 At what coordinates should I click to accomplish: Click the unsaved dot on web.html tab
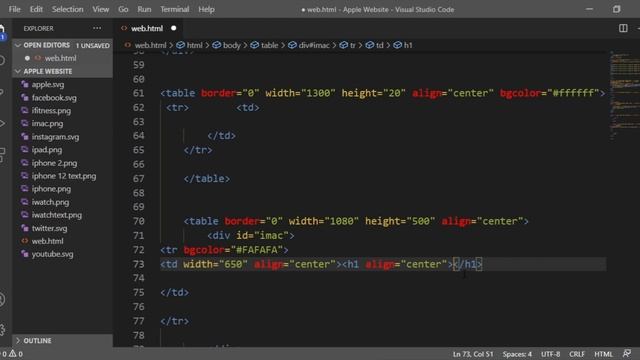(x=173, y=28)
